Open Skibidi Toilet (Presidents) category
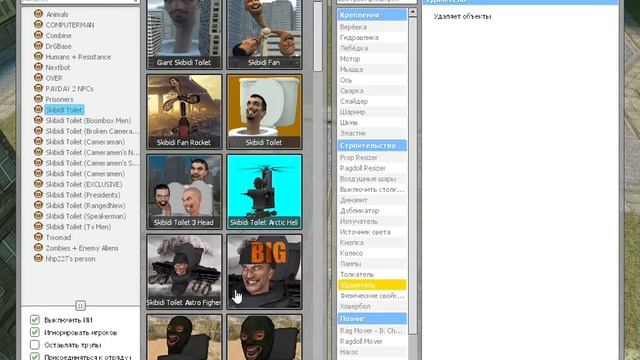 83,195
